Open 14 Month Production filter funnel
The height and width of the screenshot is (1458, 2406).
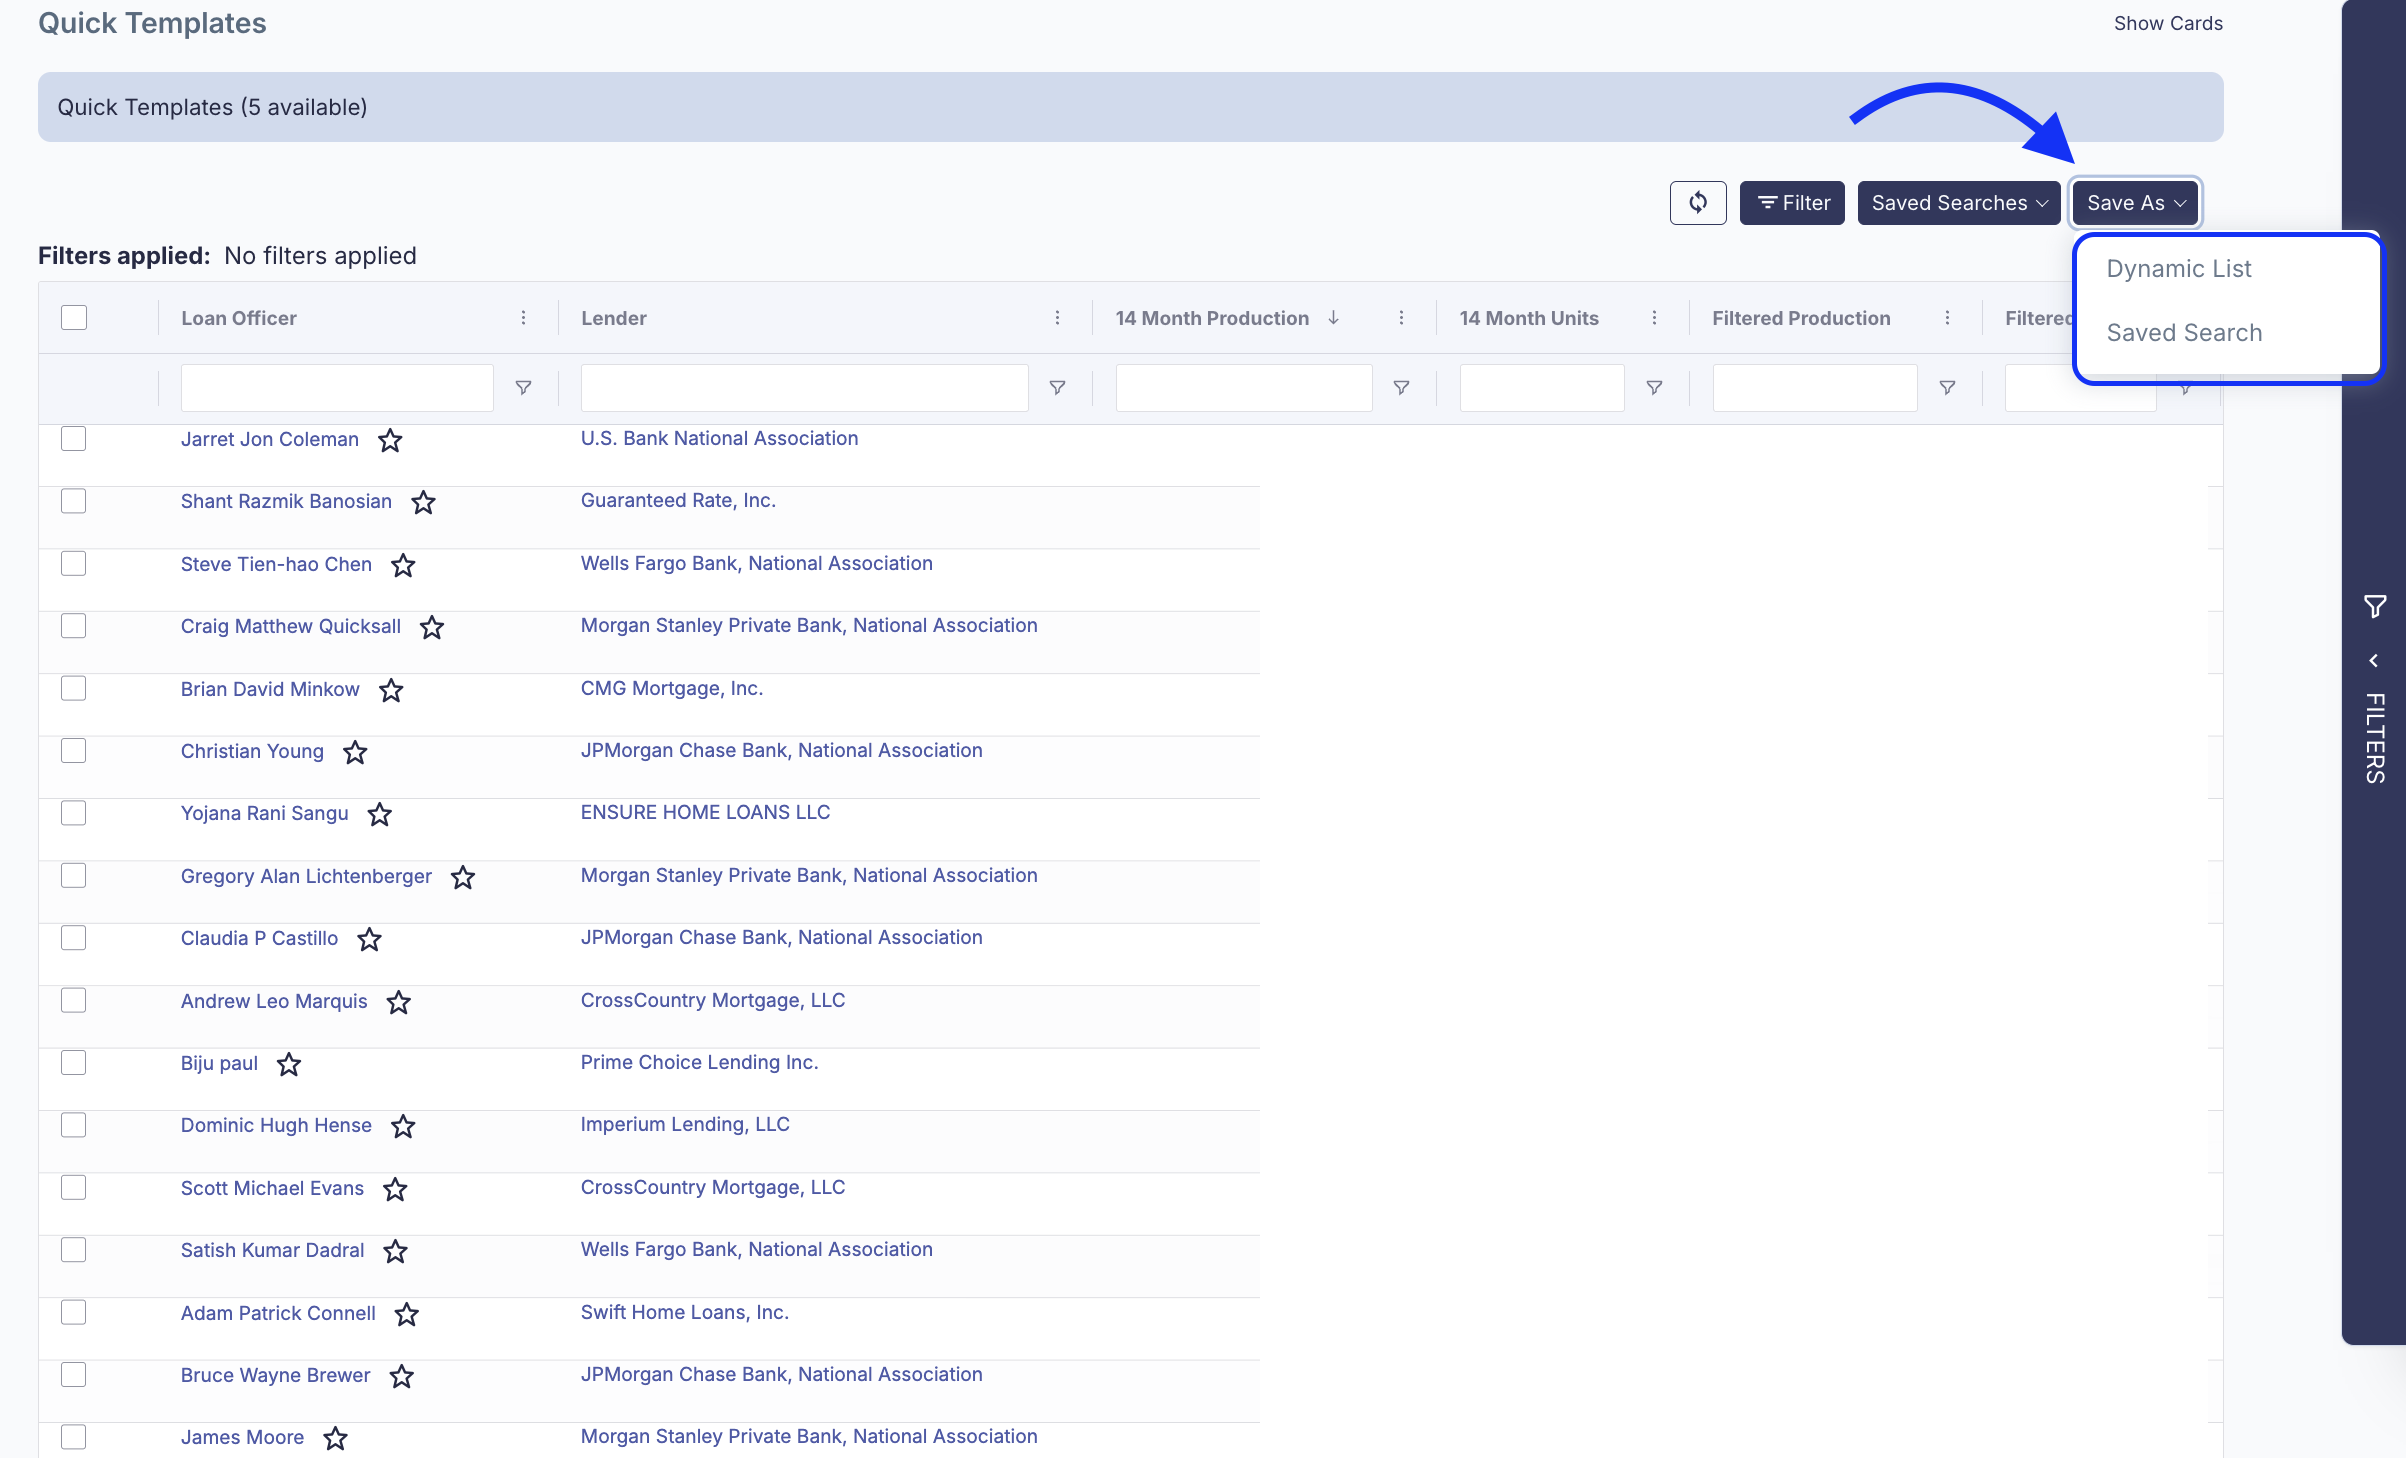1401,388
